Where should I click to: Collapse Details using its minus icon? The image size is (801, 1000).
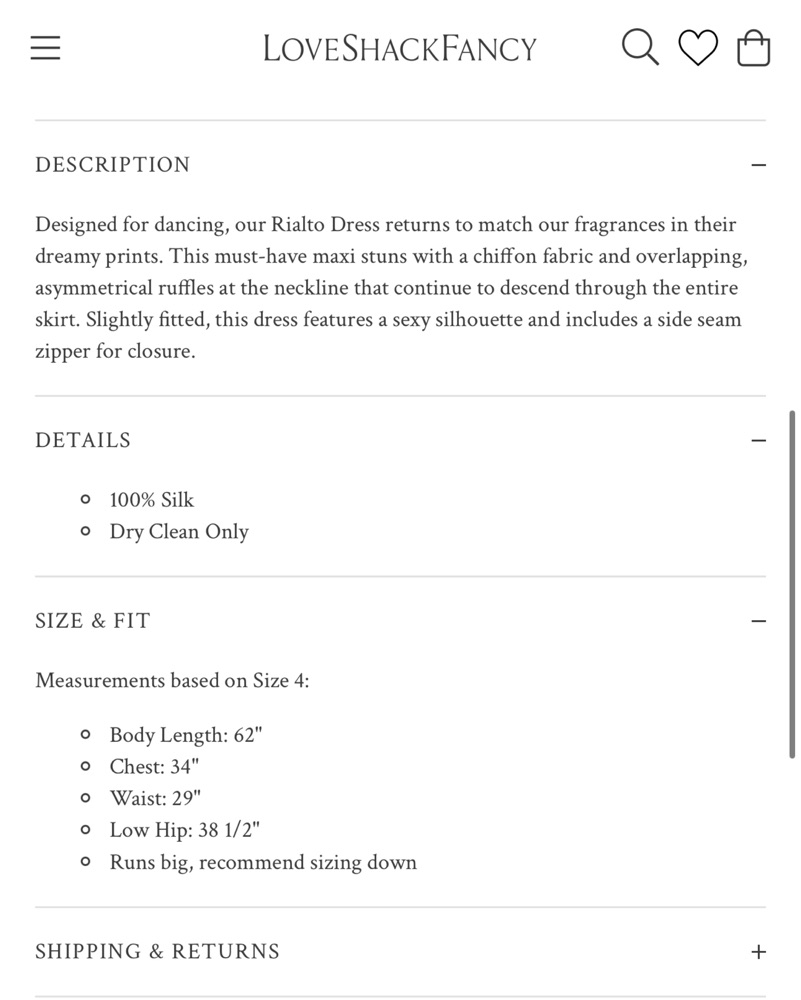click(x=758, y=441)
